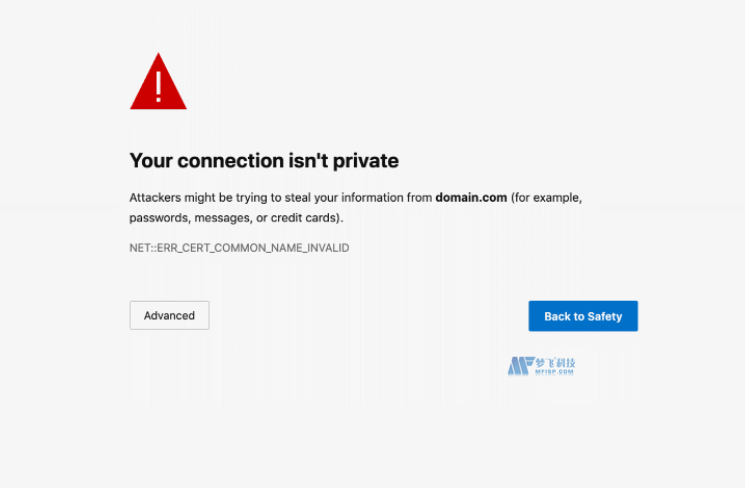Click the red warning triangle icon

click(158, 84)
